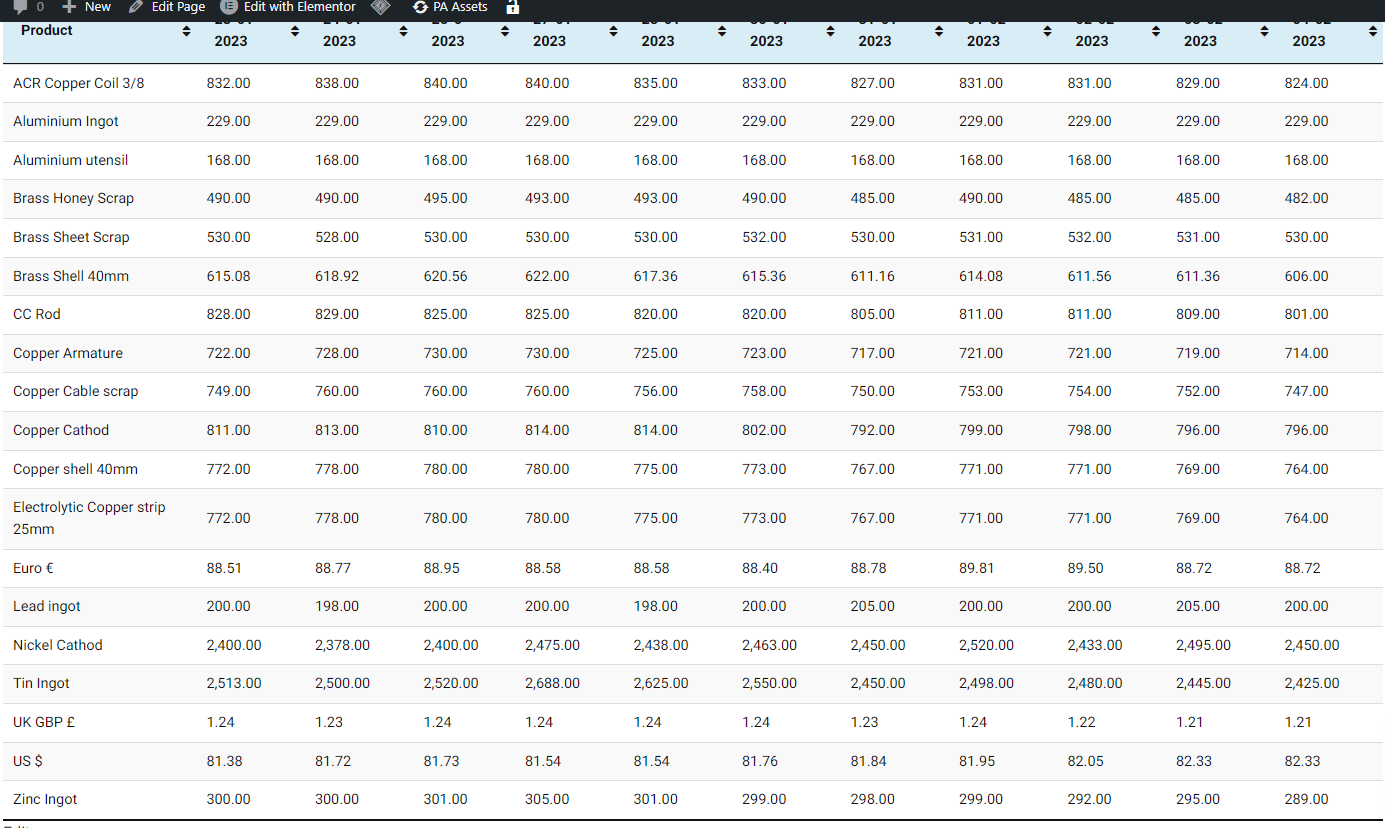
Task: Click the round Elementor logo icon
Action: 228,7
